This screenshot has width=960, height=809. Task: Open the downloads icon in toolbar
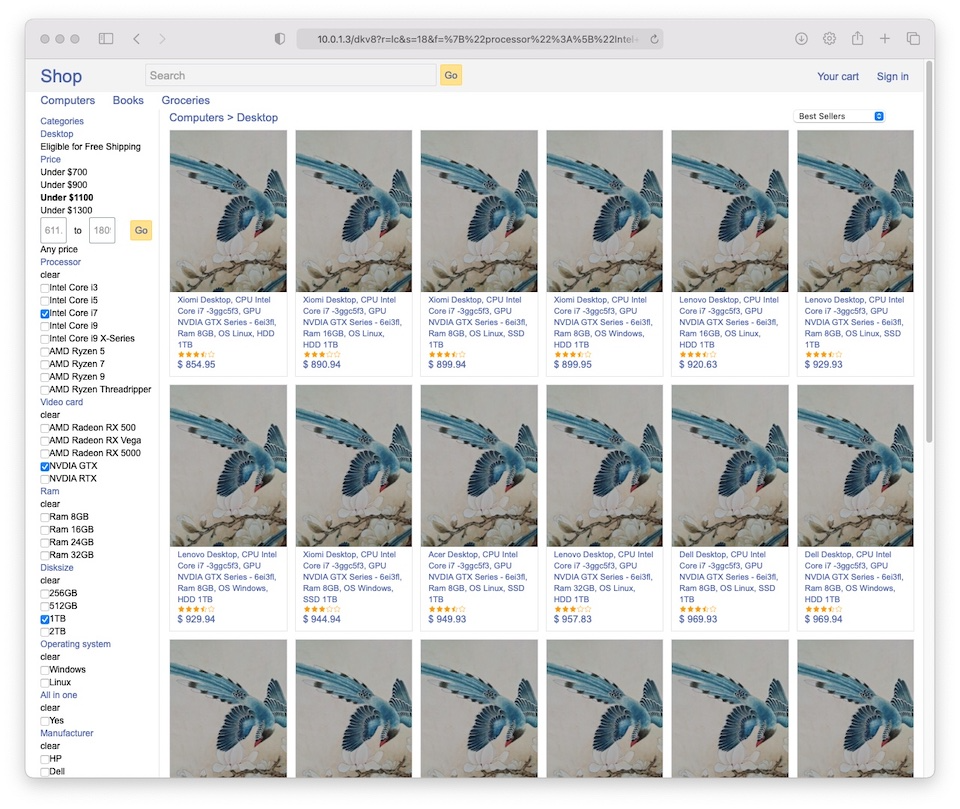click(801, 39)
